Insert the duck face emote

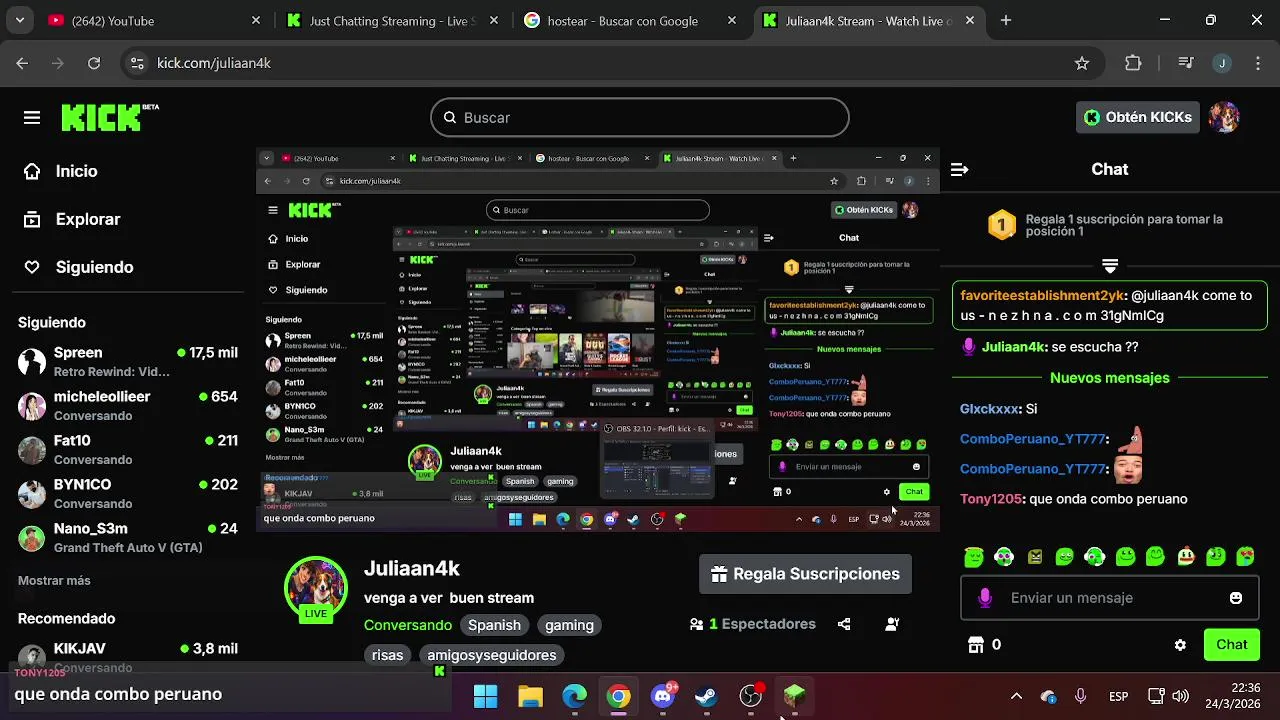pyautogui.click(x=1186, y=556)
